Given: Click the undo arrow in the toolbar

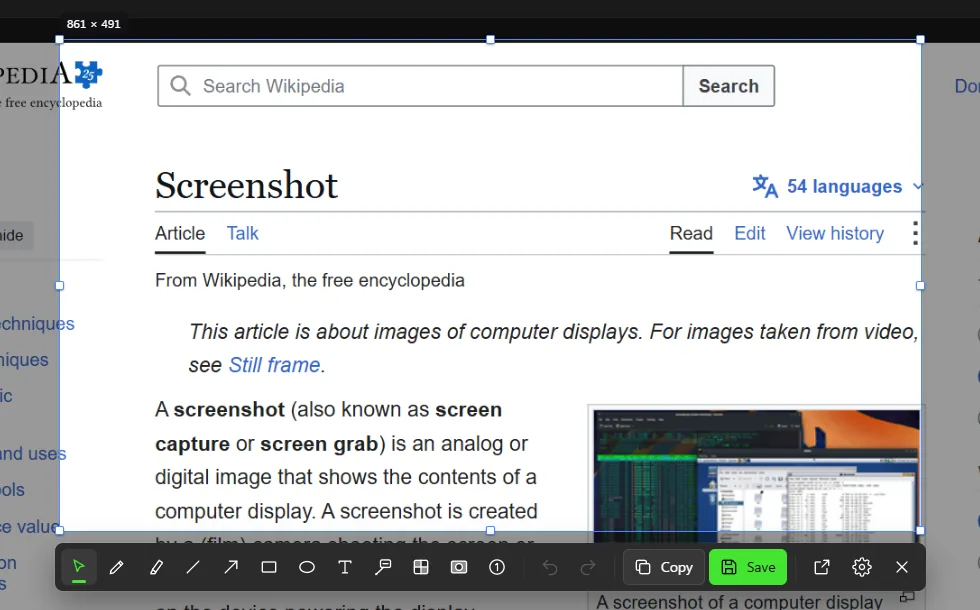Looking at the screenshot, I should [x=550, y=567].
